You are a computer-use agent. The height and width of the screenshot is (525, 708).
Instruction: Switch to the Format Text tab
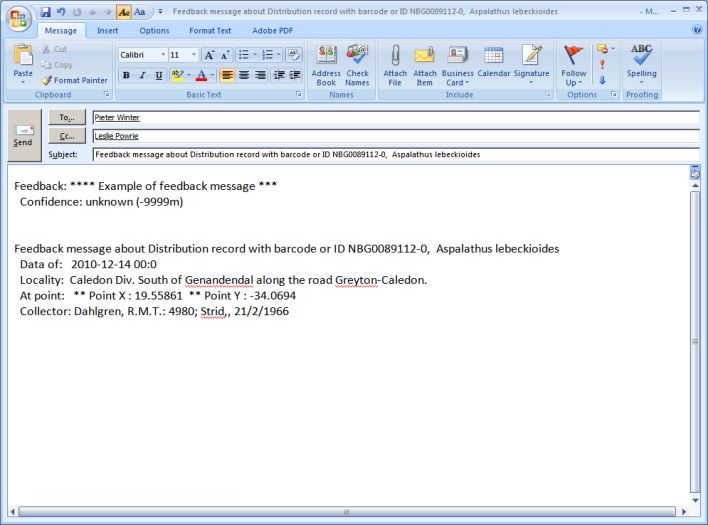pos(210,31)
